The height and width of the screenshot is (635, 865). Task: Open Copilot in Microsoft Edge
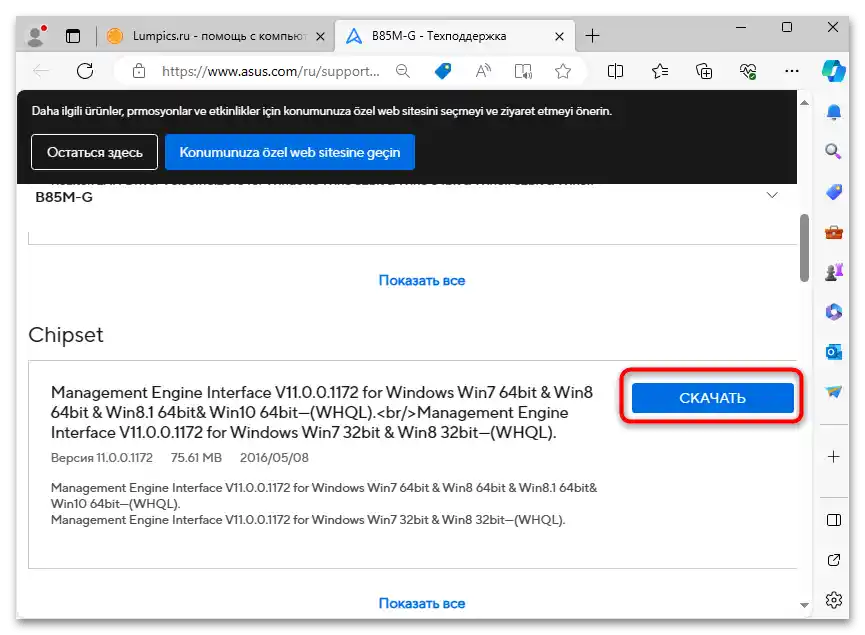pos(833,71)
